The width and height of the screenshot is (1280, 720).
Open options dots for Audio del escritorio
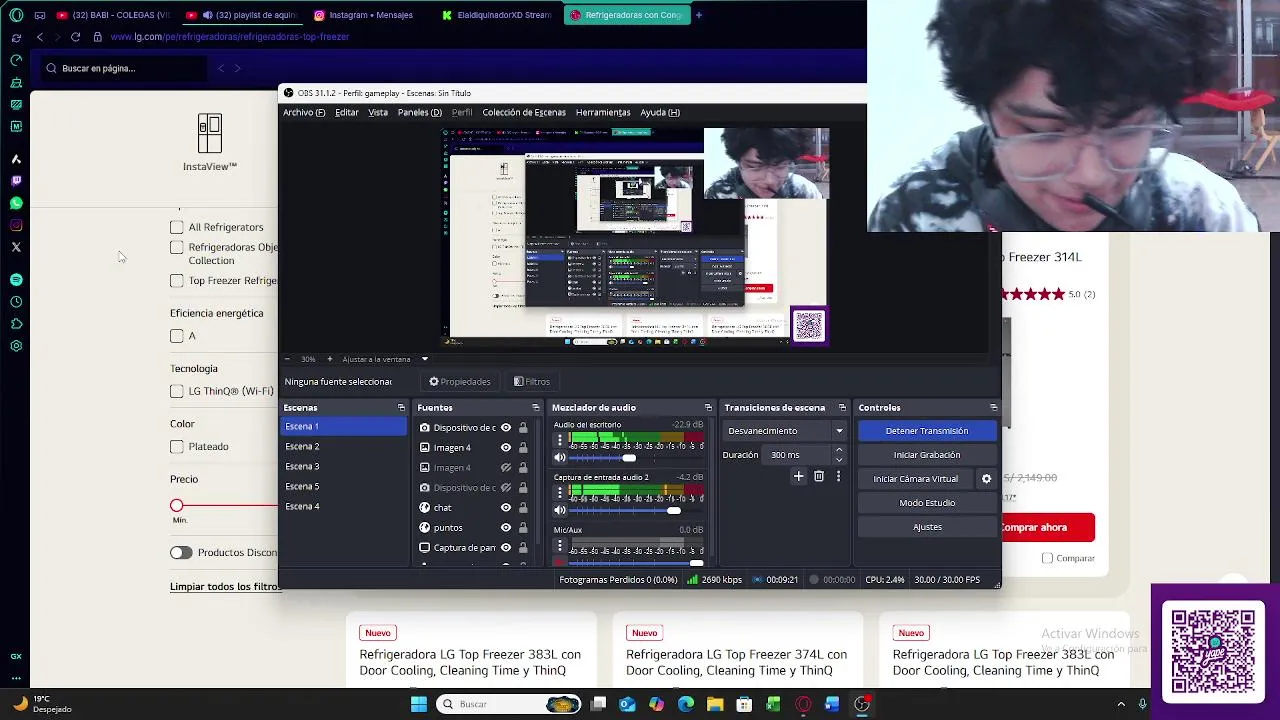560,439
